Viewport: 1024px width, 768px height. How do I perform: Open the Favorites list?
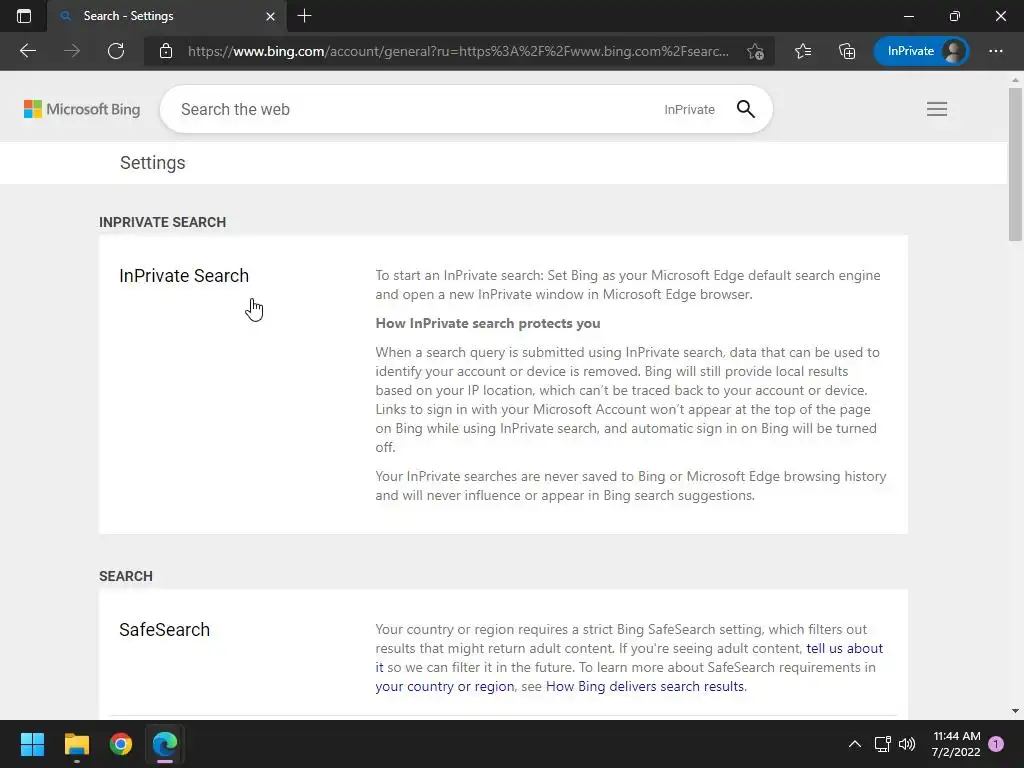coord(803,51)
